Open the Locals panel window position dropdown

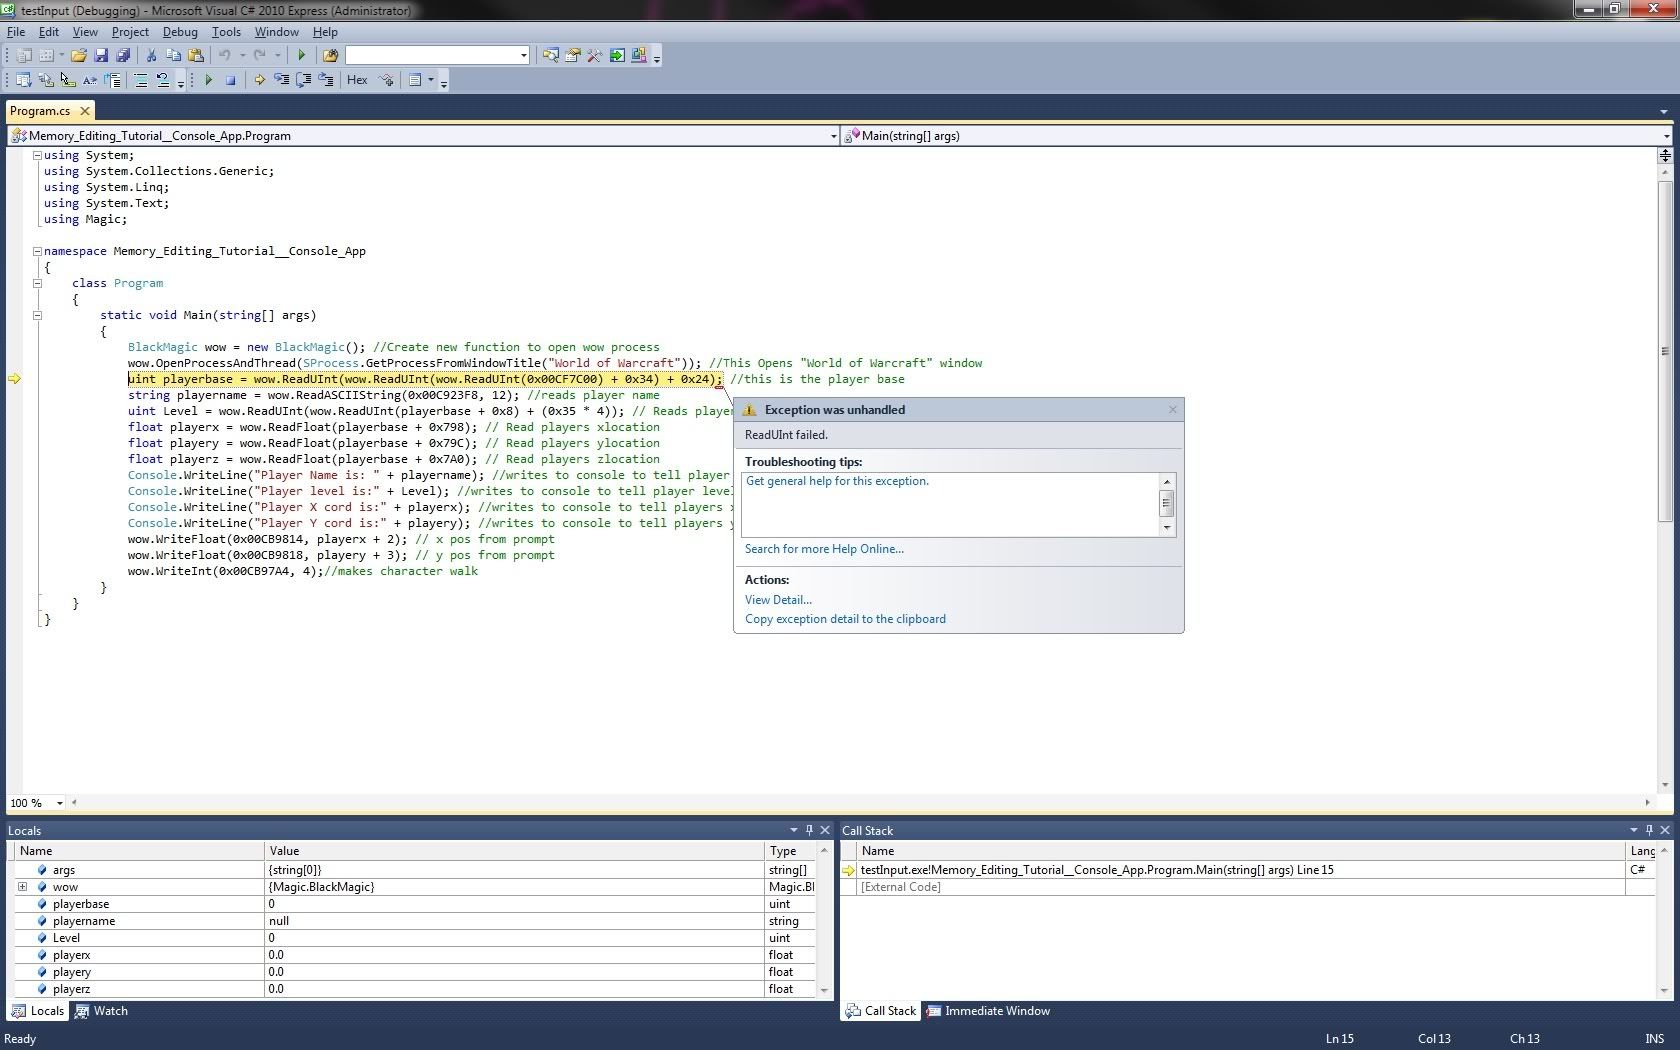click(x=794, y=830)
